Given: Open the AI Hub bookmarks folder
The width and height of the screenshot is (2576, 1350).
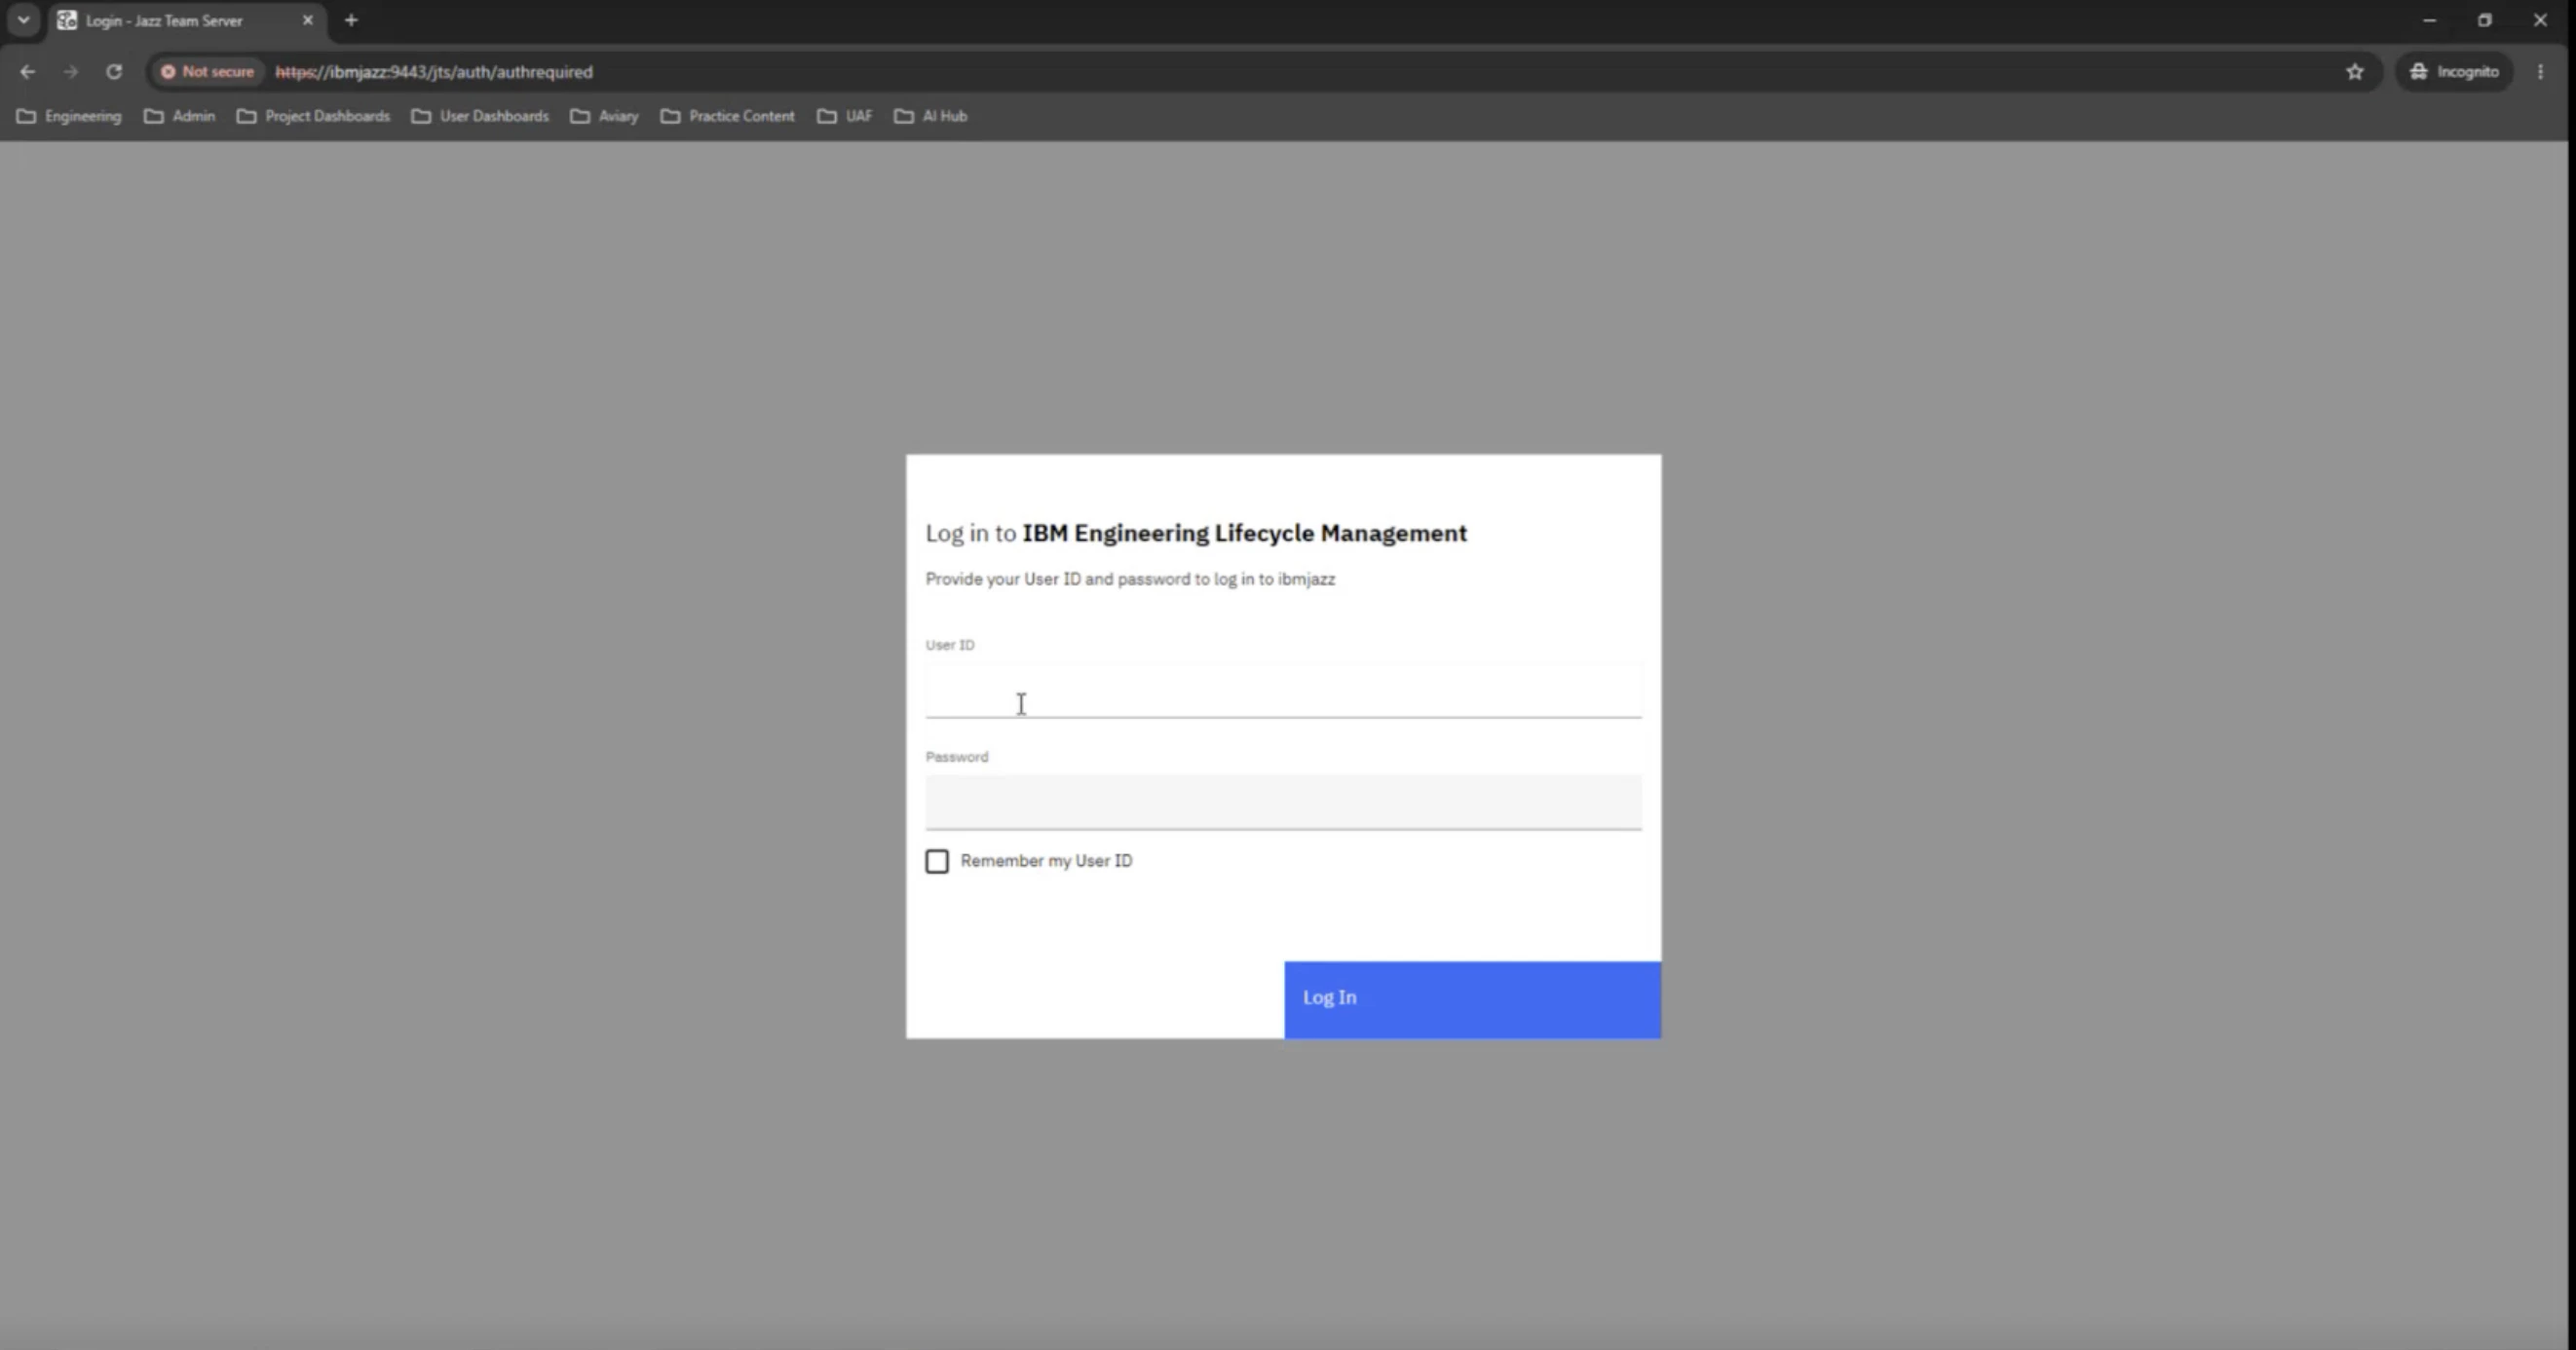Looking at the screenshot, I should tap(931, 116).
